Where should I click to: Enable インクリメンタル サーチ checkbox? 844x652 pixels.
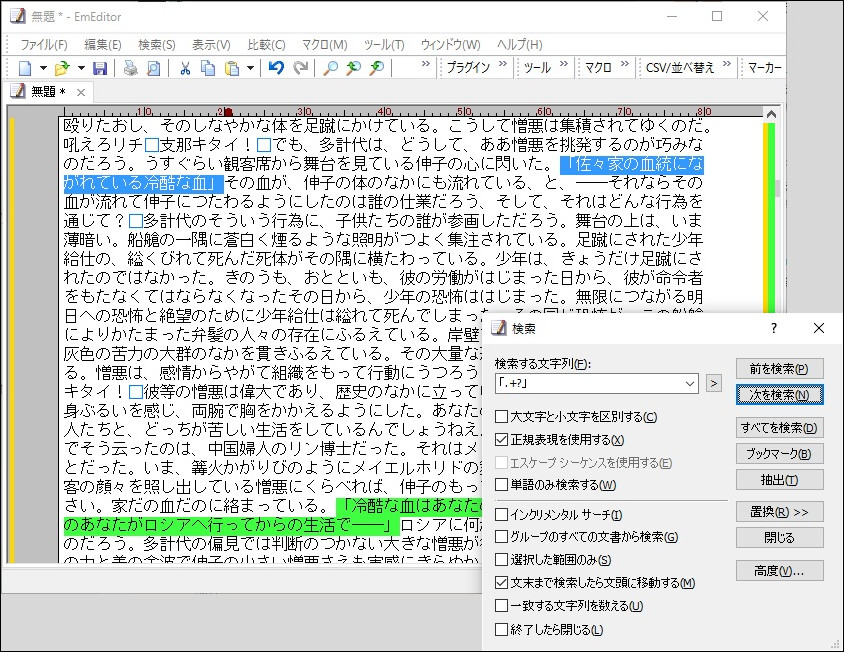coord(501,515)
